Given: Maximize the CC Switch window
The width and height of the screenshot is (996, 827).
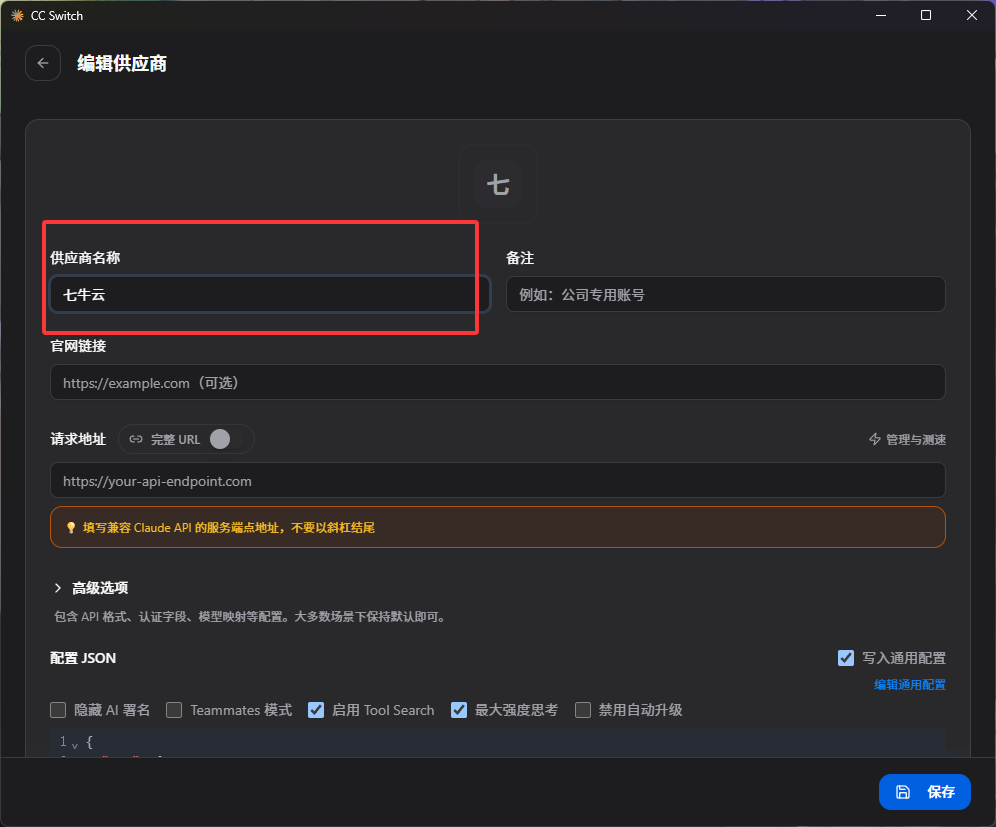Looking at the screenshot, I should [926, 15].
